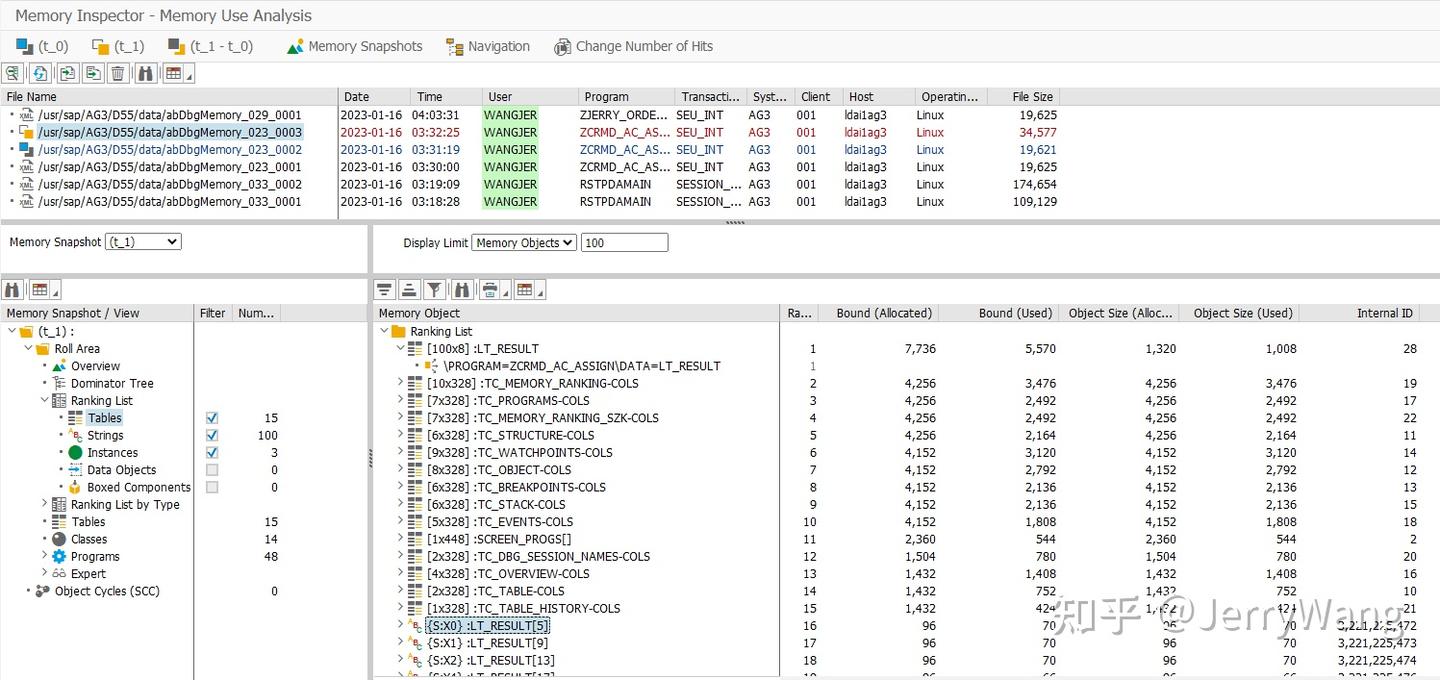This screenshot has width=1440, height=680.
Task: Click the Strings ABC icon
Action: pos(76,435)
